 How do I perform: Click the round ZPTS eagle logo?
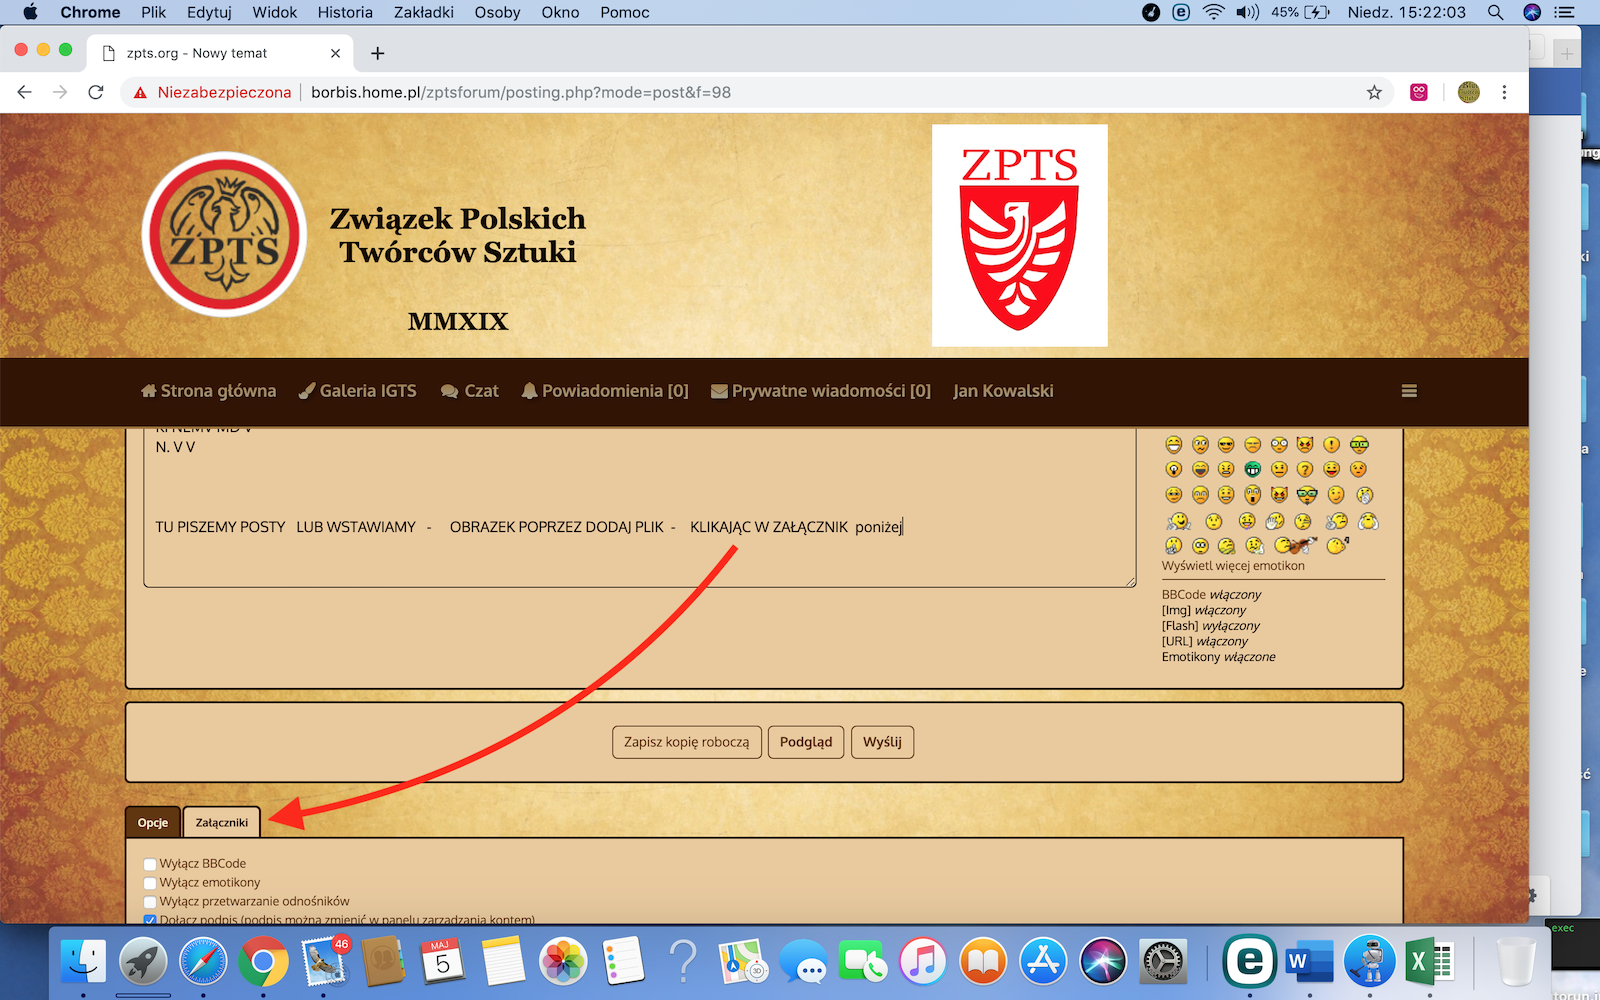tap(224, 235)
